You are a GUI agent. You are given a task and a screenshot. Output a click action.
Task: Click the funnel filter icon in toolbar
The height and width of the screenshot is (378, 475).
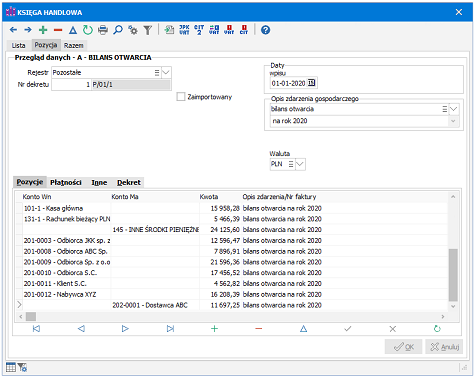point(148,30)
